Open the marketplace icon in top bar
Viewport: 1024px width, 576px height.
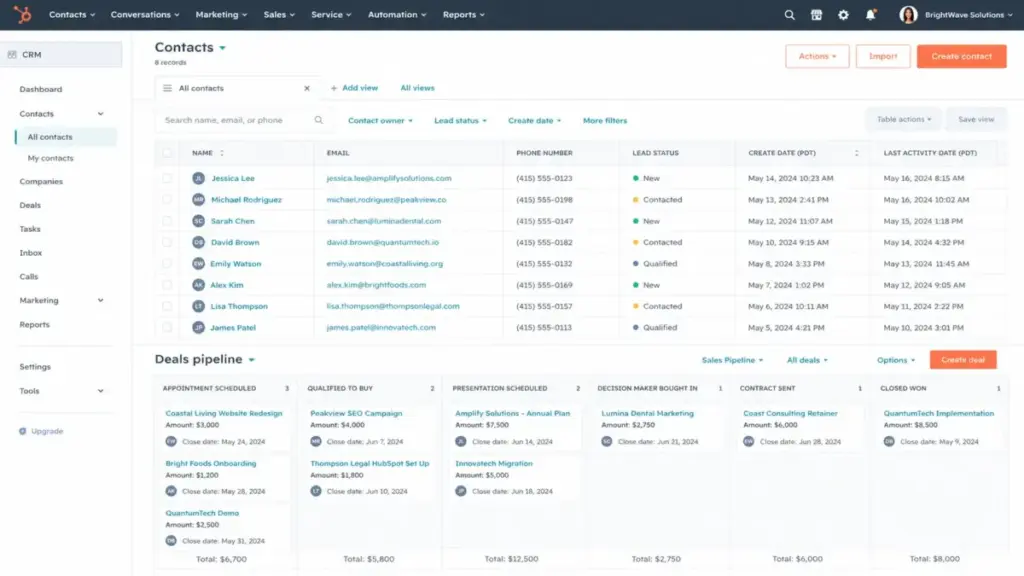[x=816, y=14]
